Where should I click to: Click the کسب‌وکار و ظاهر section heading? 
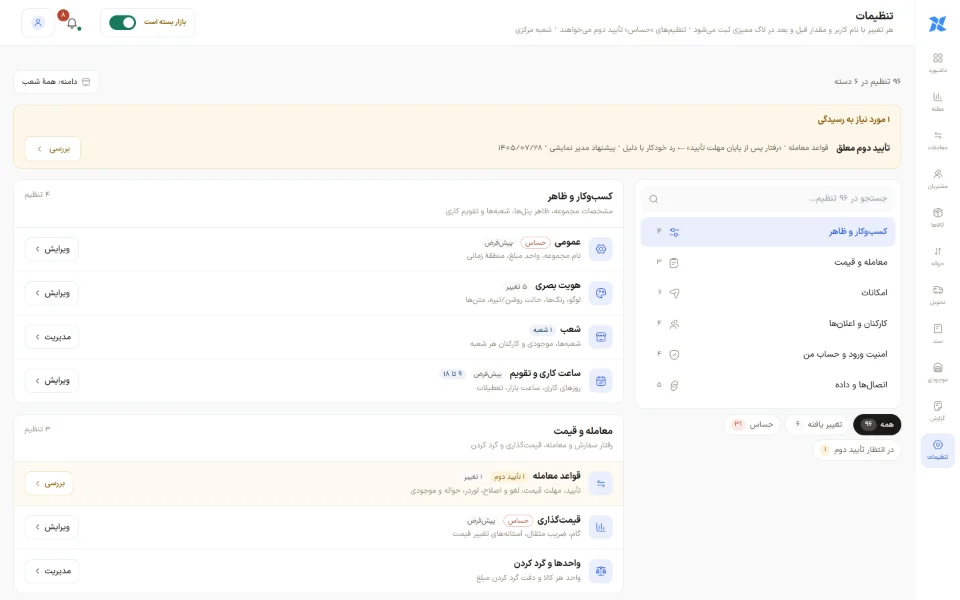(x=580, y=197)
